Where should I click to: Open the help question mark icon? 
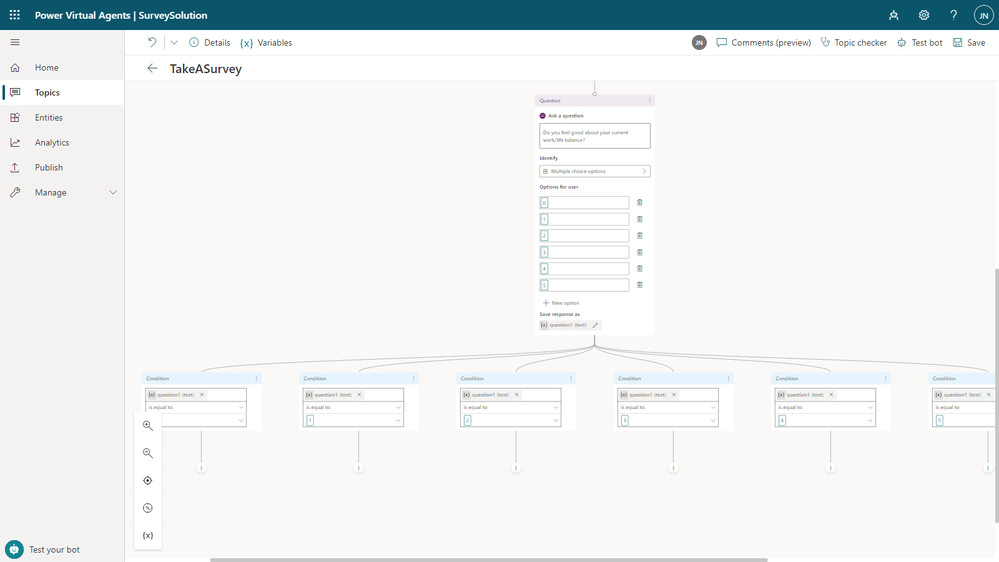coord(954,15)
